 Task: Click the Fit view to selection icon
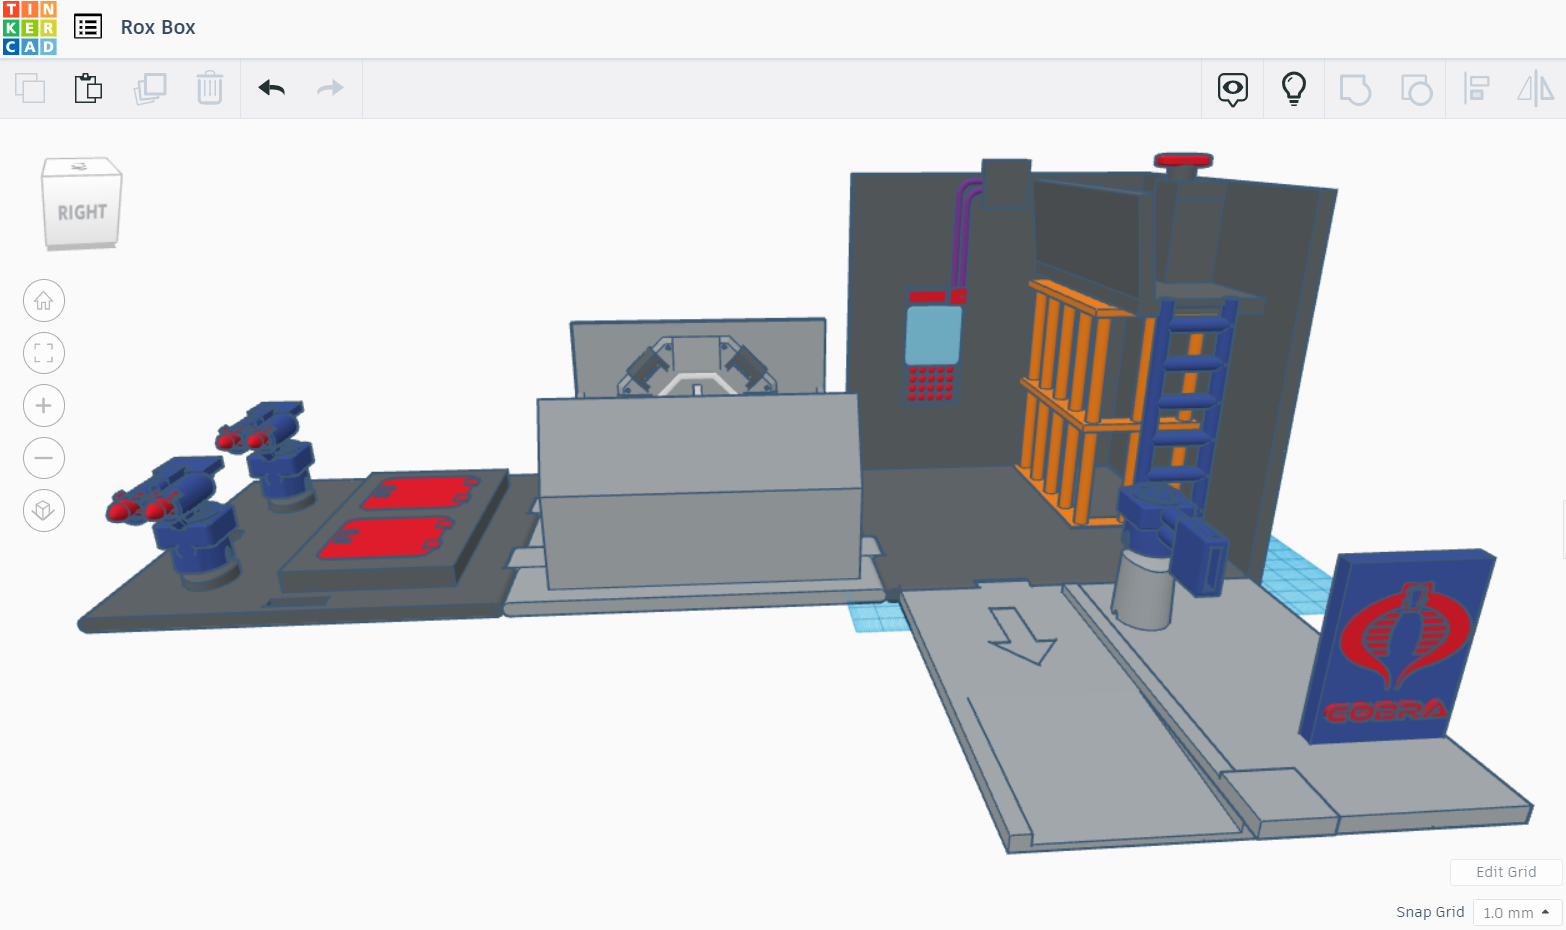pos(43,353)
